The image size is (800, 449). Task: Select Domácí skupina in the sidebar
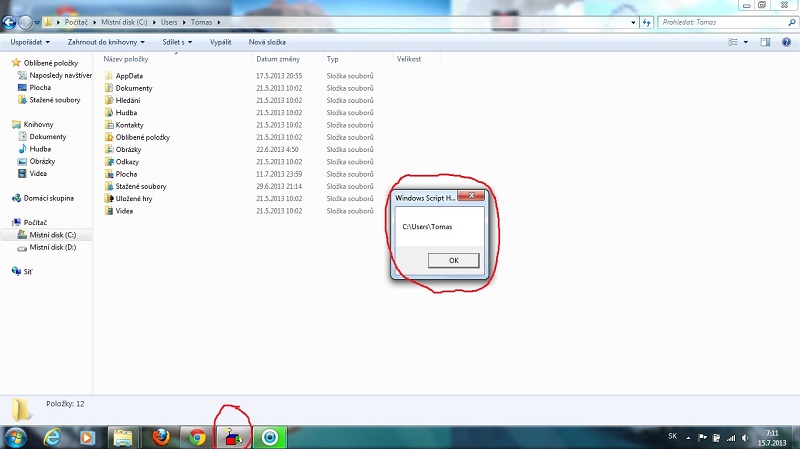[x=48, y=198]
